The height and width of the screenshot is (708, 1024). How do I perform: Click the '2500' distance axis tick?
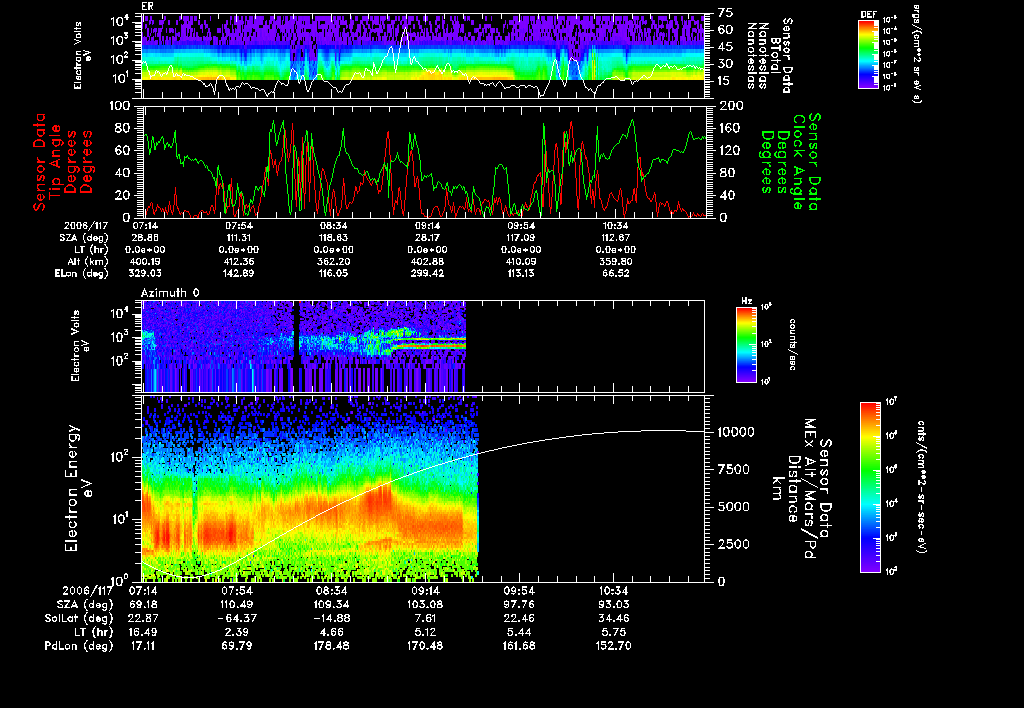tap(735, 544)
